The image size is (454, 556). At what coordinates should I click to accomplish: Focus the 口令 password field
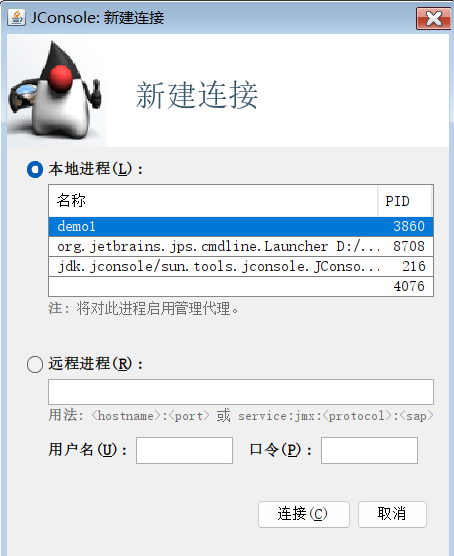tap(369, 450)
